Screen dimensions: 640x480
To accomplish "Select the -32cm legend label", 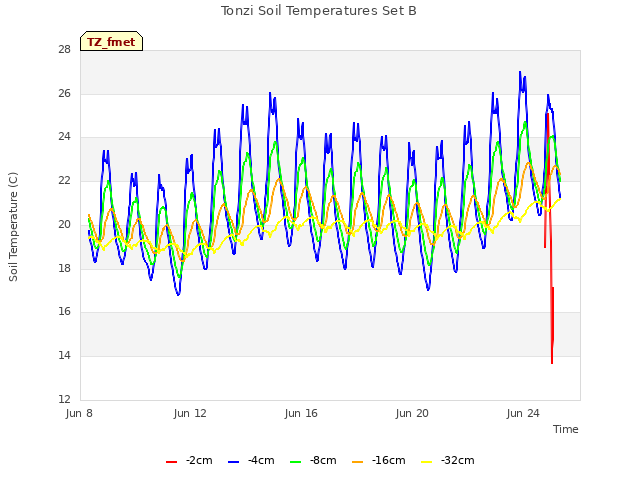I will pyautogui.click(x=458, y=461).
